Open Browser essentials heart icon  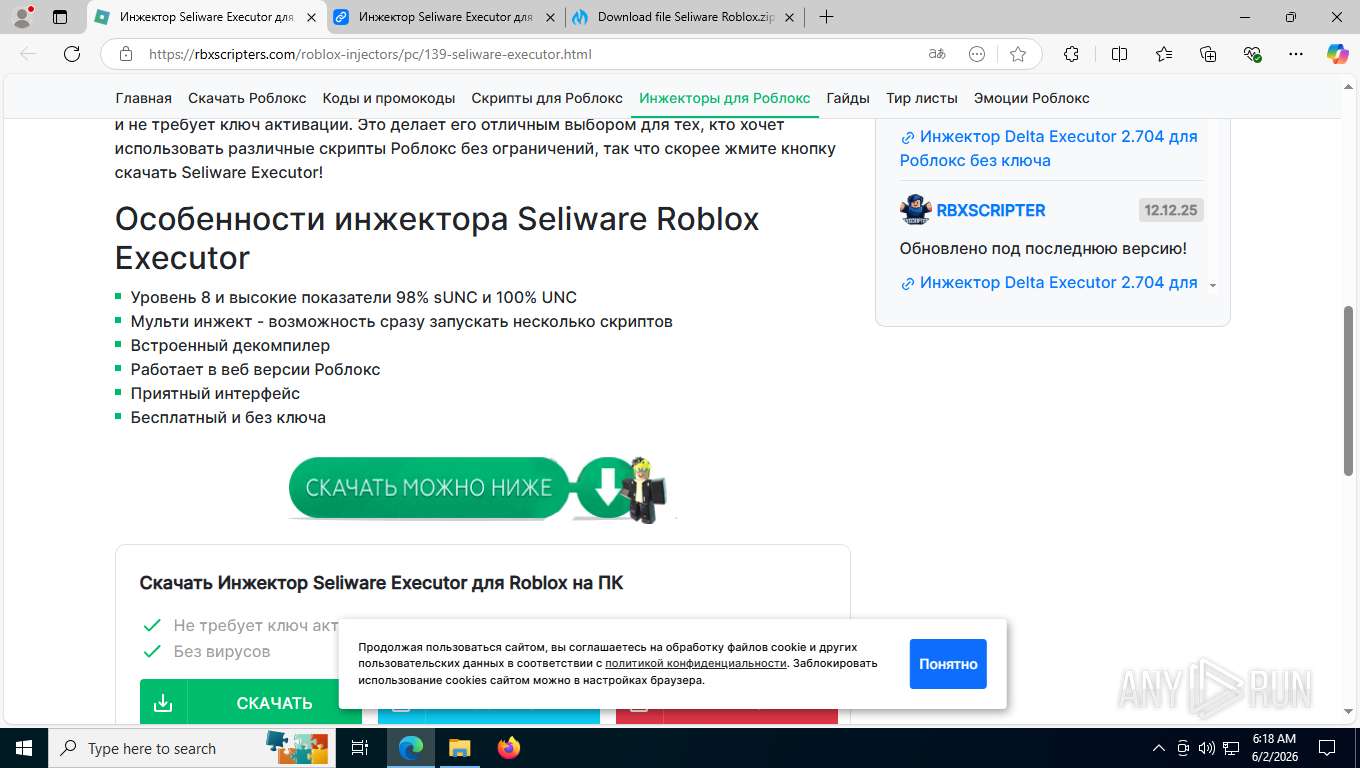[1253, 54]
